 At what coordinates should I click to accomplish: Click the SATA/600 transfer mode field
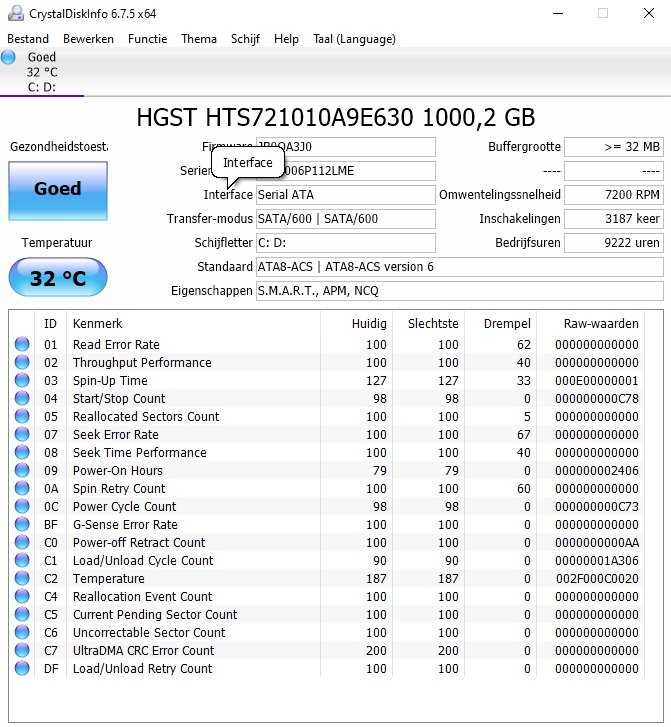pyautogui.click(x=346, y=219)
